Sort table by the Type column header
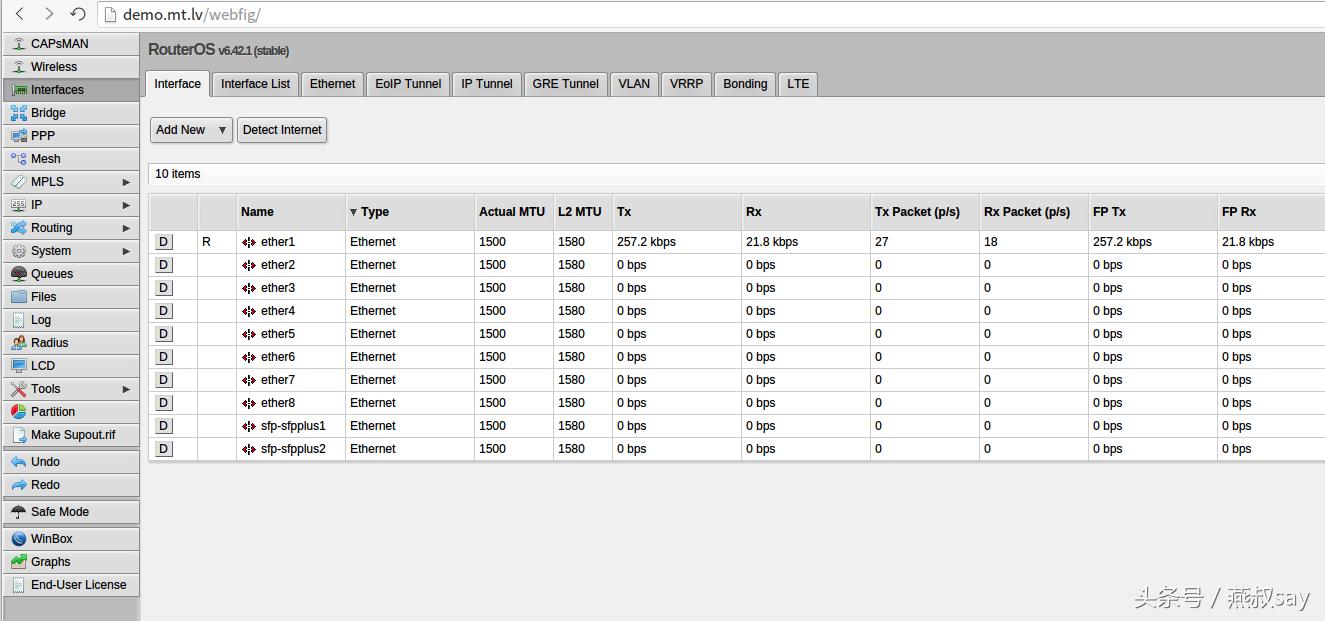 click(375, 212)
